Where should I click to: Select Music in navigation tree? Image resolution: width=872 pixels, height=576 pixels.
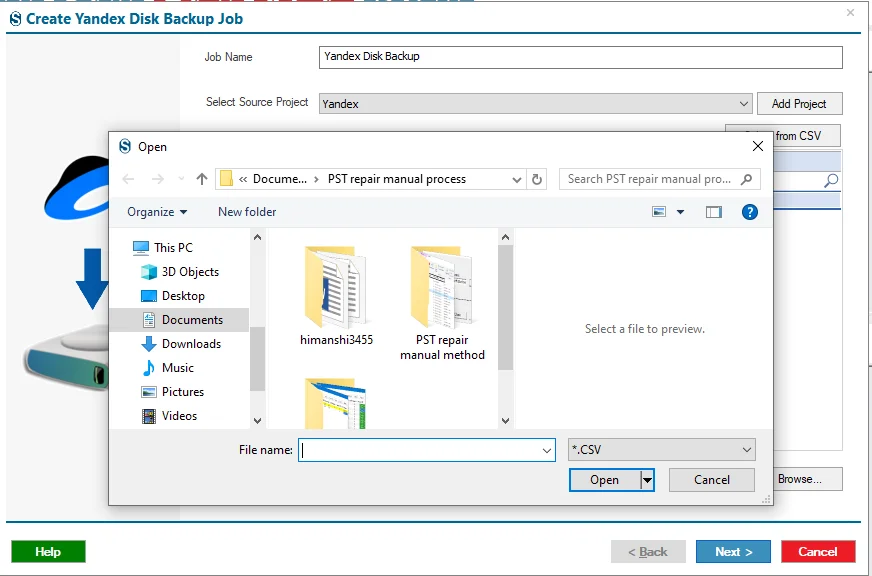coord(177,368)
